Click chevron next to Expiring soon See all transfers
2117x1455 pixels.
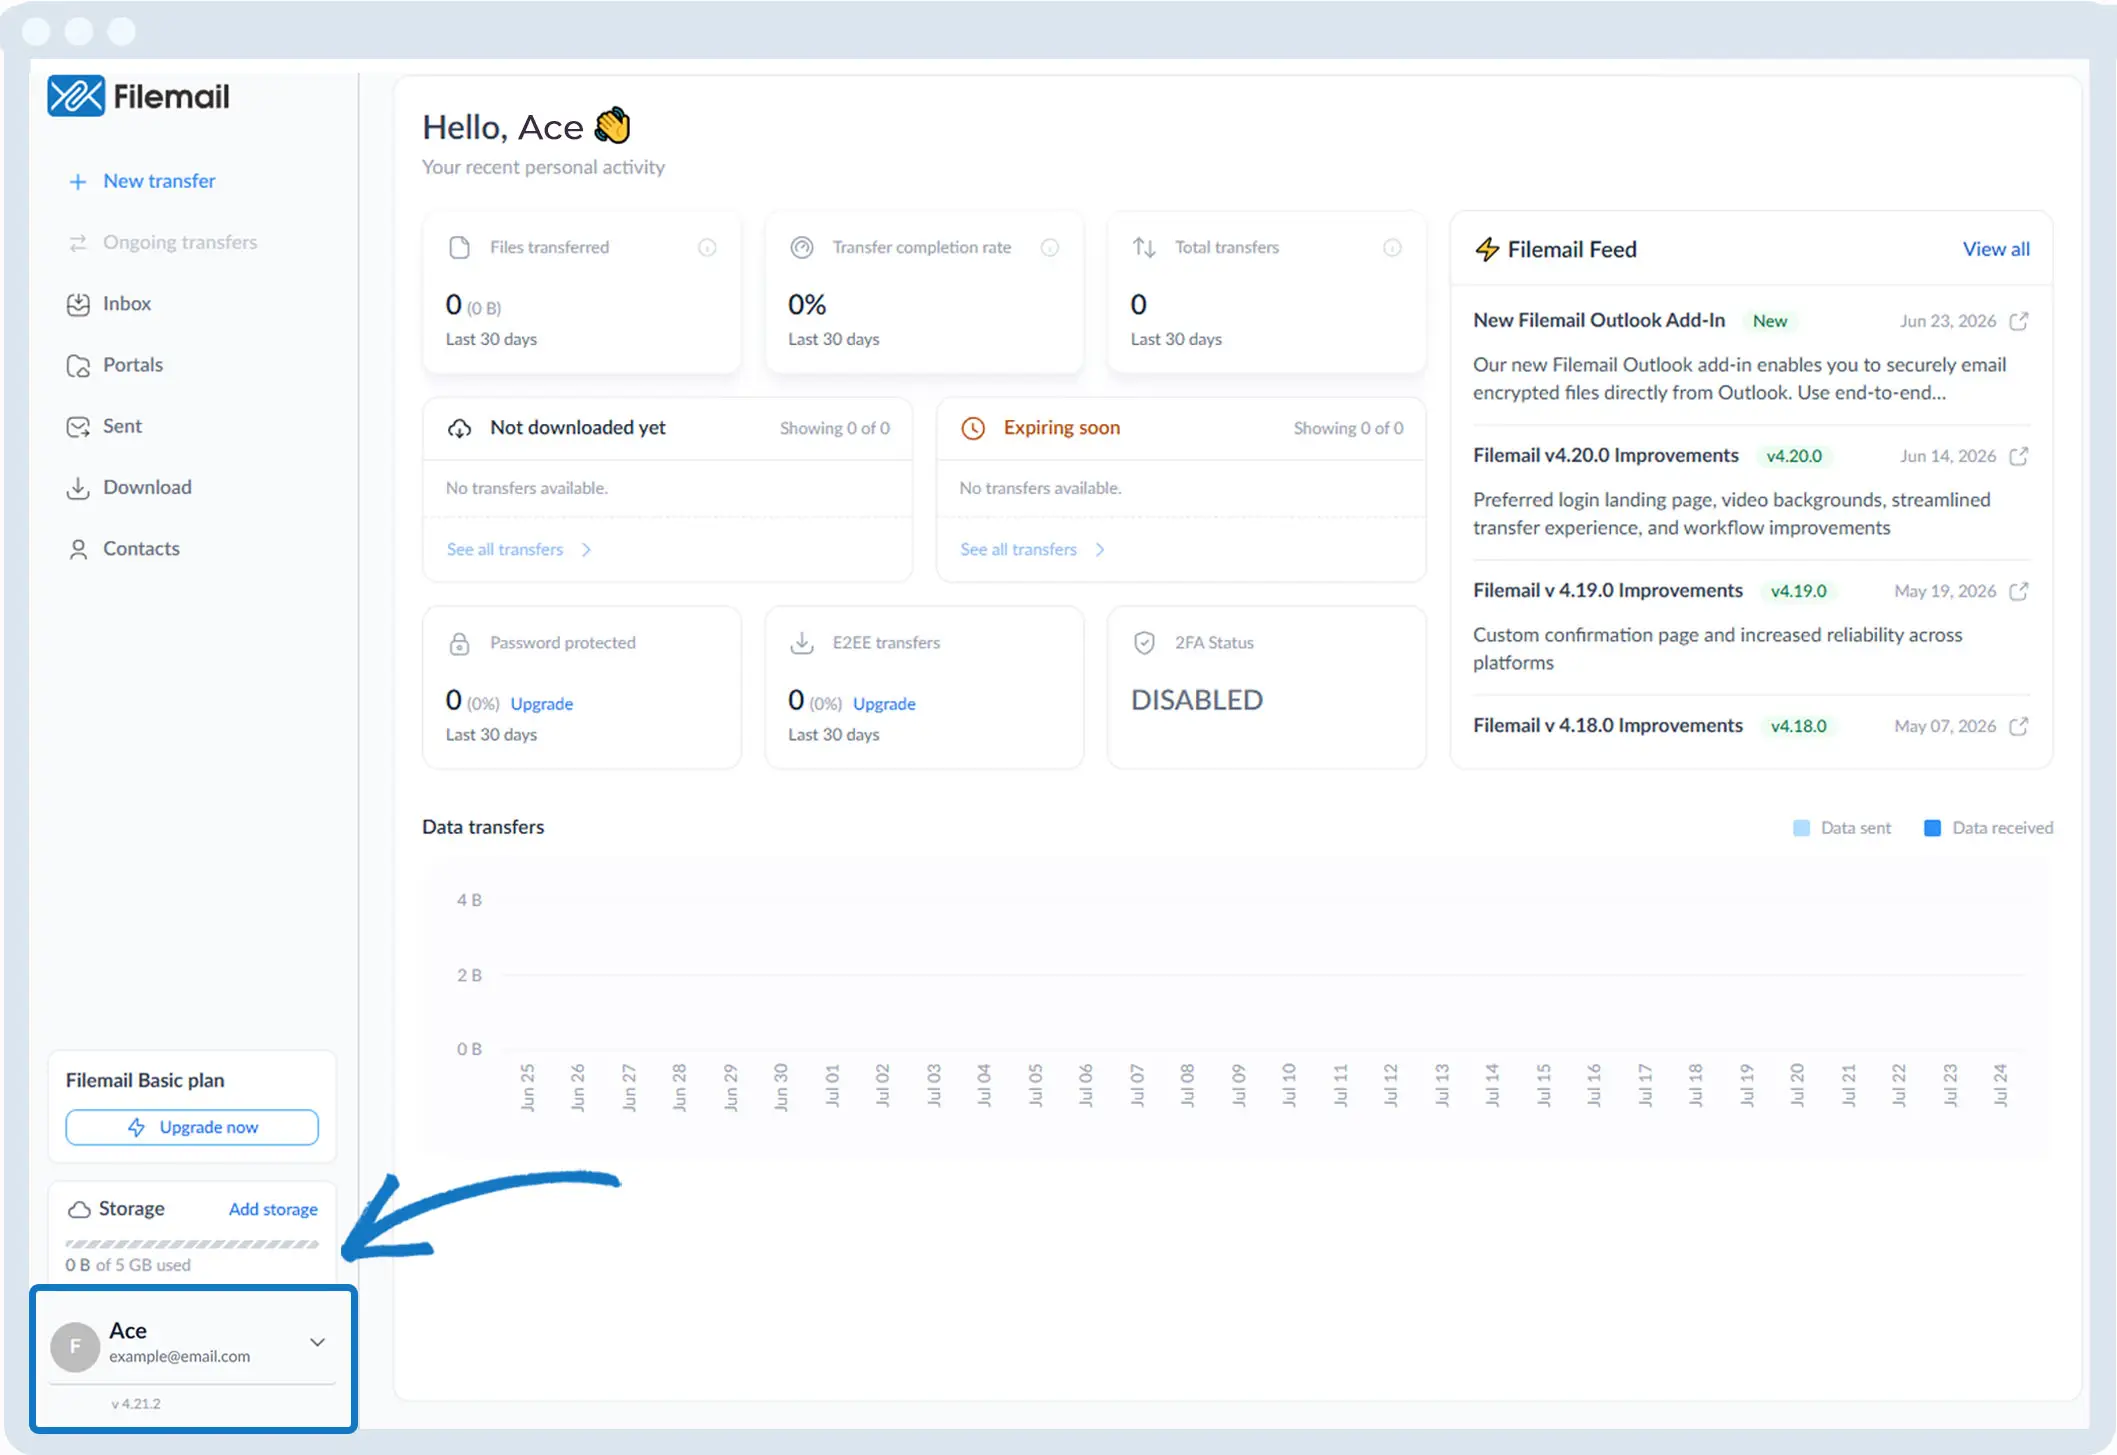[x=1100, y=549]
